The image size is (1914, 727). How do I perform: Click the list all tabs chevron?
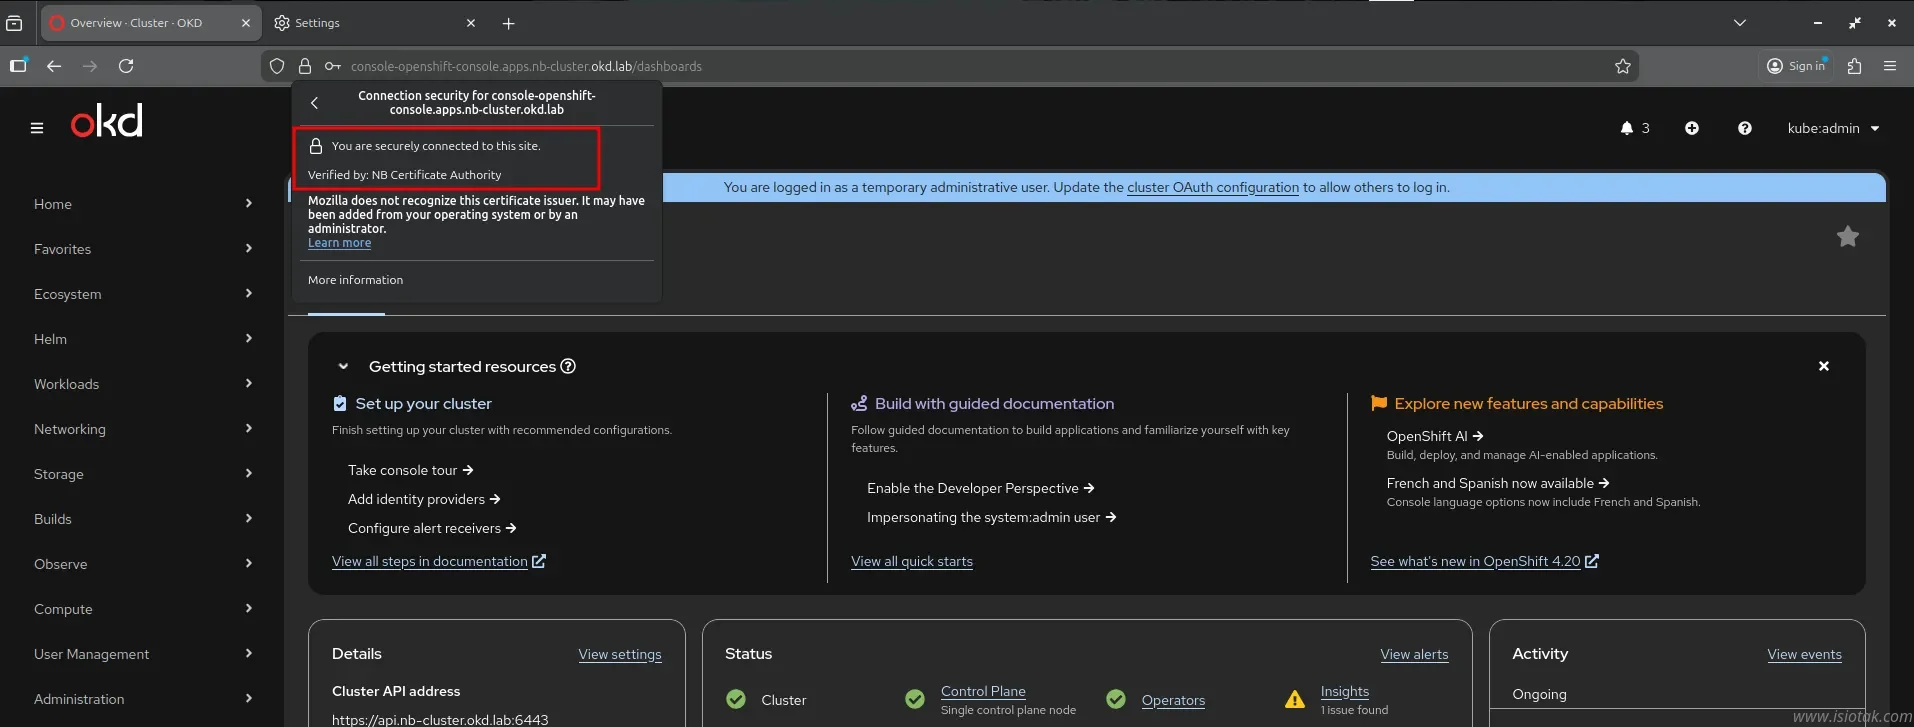click(1740, 23)
